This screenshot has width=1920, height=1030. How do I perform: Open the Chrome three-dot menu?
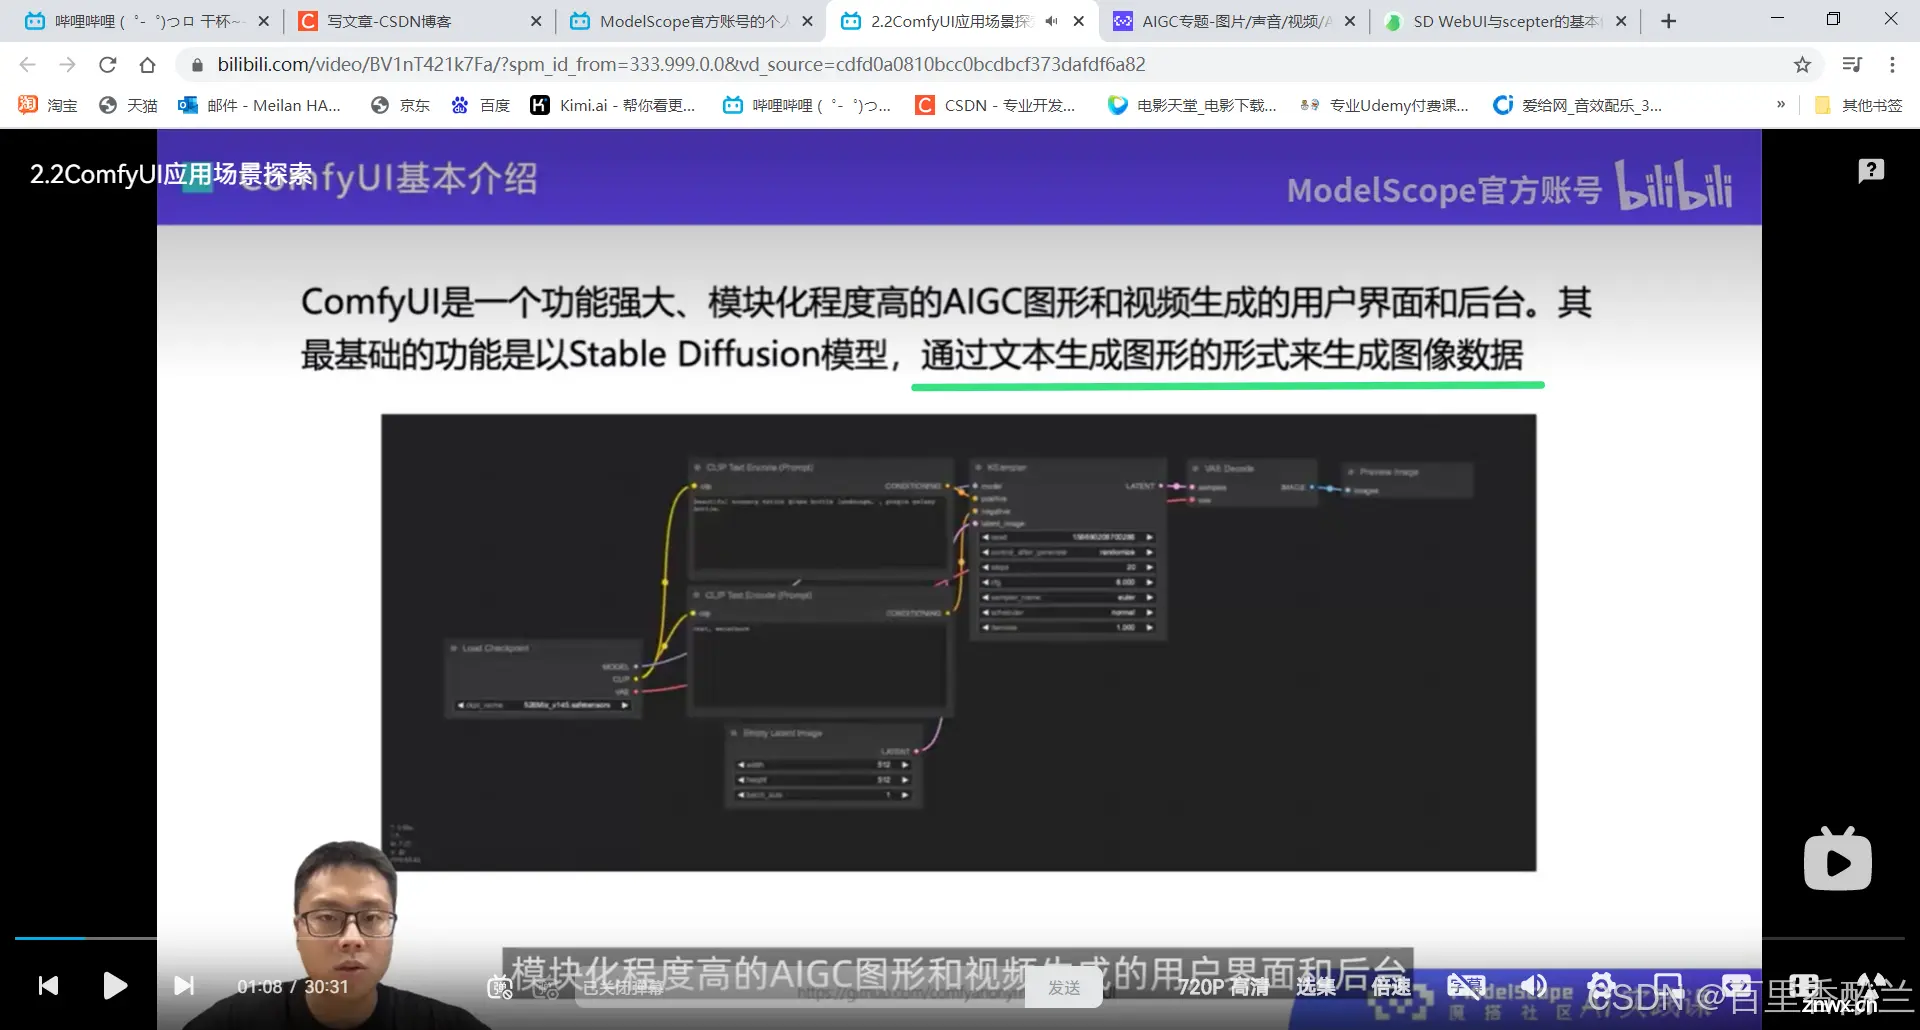1892,65
